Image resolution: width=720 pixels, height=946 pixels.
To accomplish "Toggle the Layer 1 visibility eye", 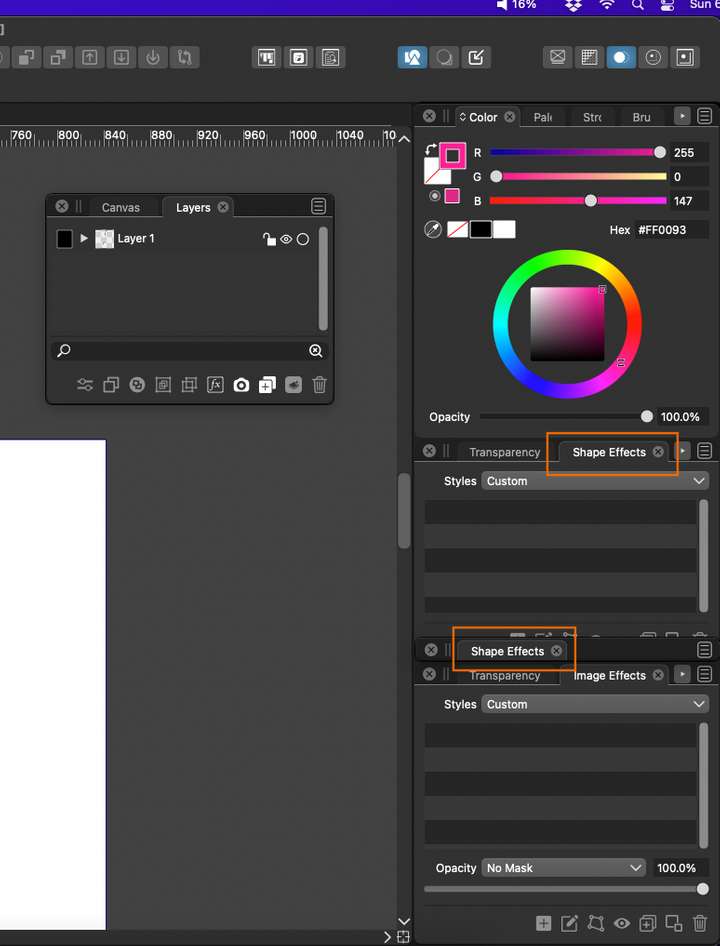I will point(286,239).
